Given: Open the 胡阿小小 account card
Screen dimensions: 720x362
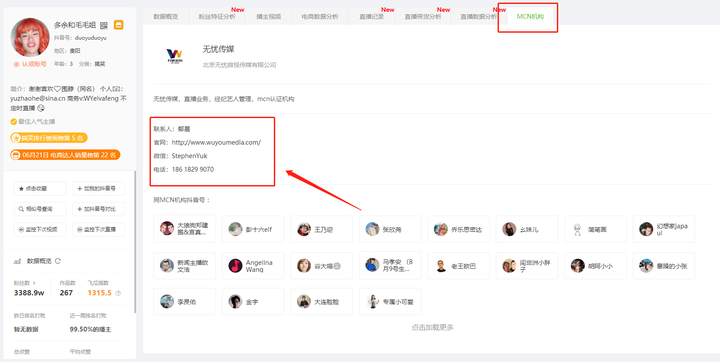Looking at the screenshot, I should (596, 266).
